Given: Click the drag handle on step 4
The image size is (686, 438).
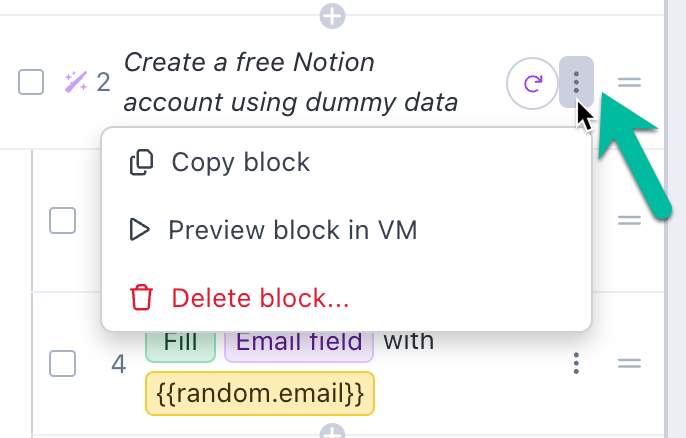Looking at the screenshot, I should pyautogui.click(x=629, y=363).
